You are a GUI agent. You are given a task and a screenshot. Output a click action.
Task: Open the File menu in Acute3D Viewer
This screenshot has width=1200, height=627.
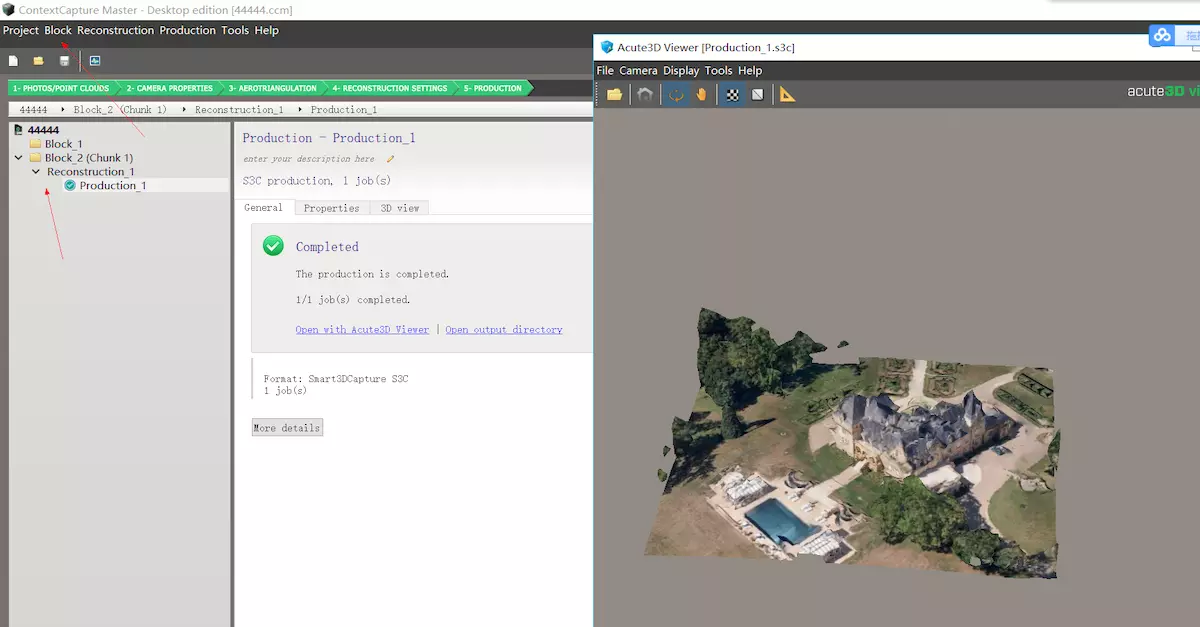click(x=605, y=71)
